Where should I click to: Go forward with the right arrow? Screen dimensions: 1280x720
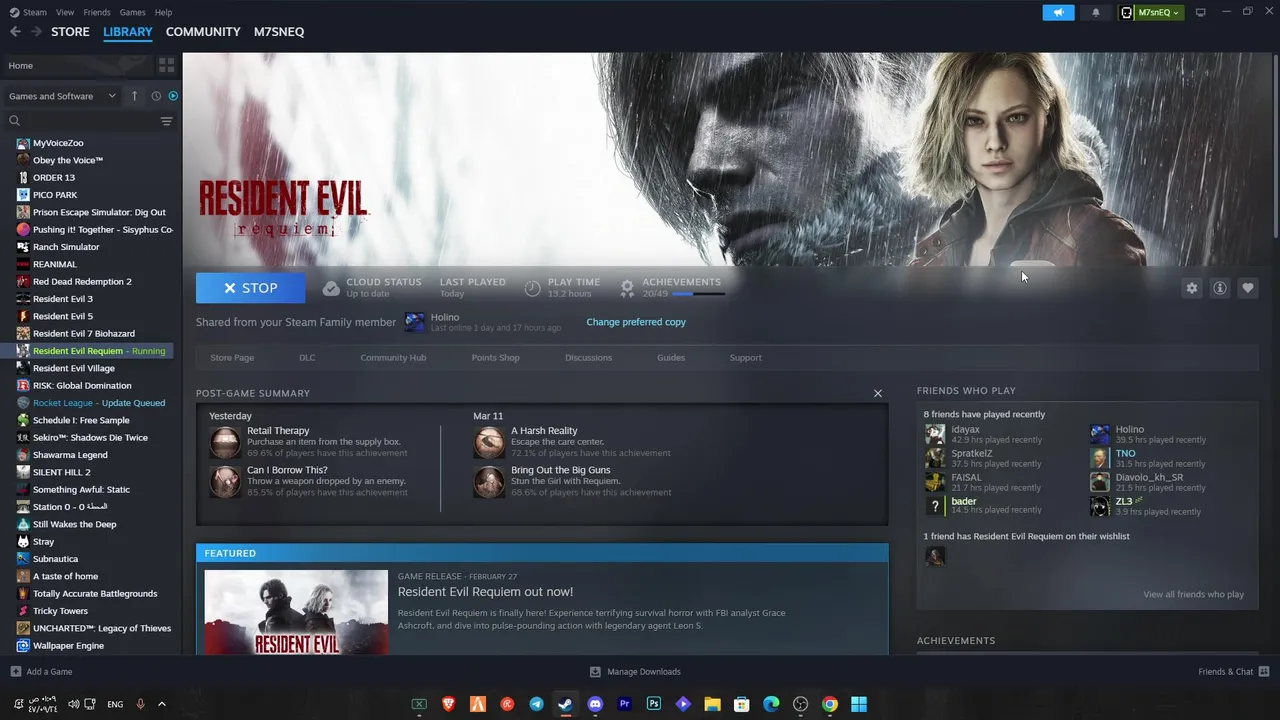pos(36,32)
